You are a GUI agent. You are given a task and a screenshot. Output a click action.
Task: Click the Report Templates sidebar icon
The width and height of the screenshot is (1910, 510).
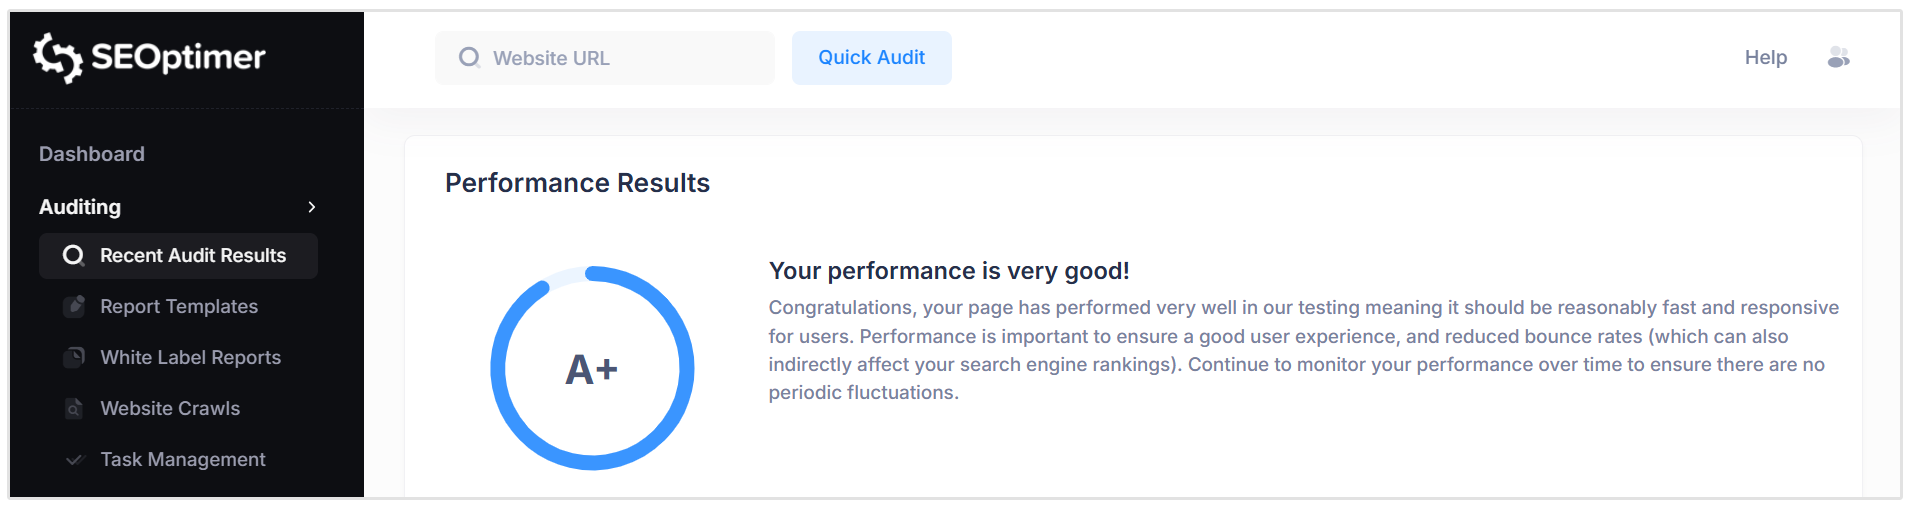pyautogui.click(x=74, y=307)
